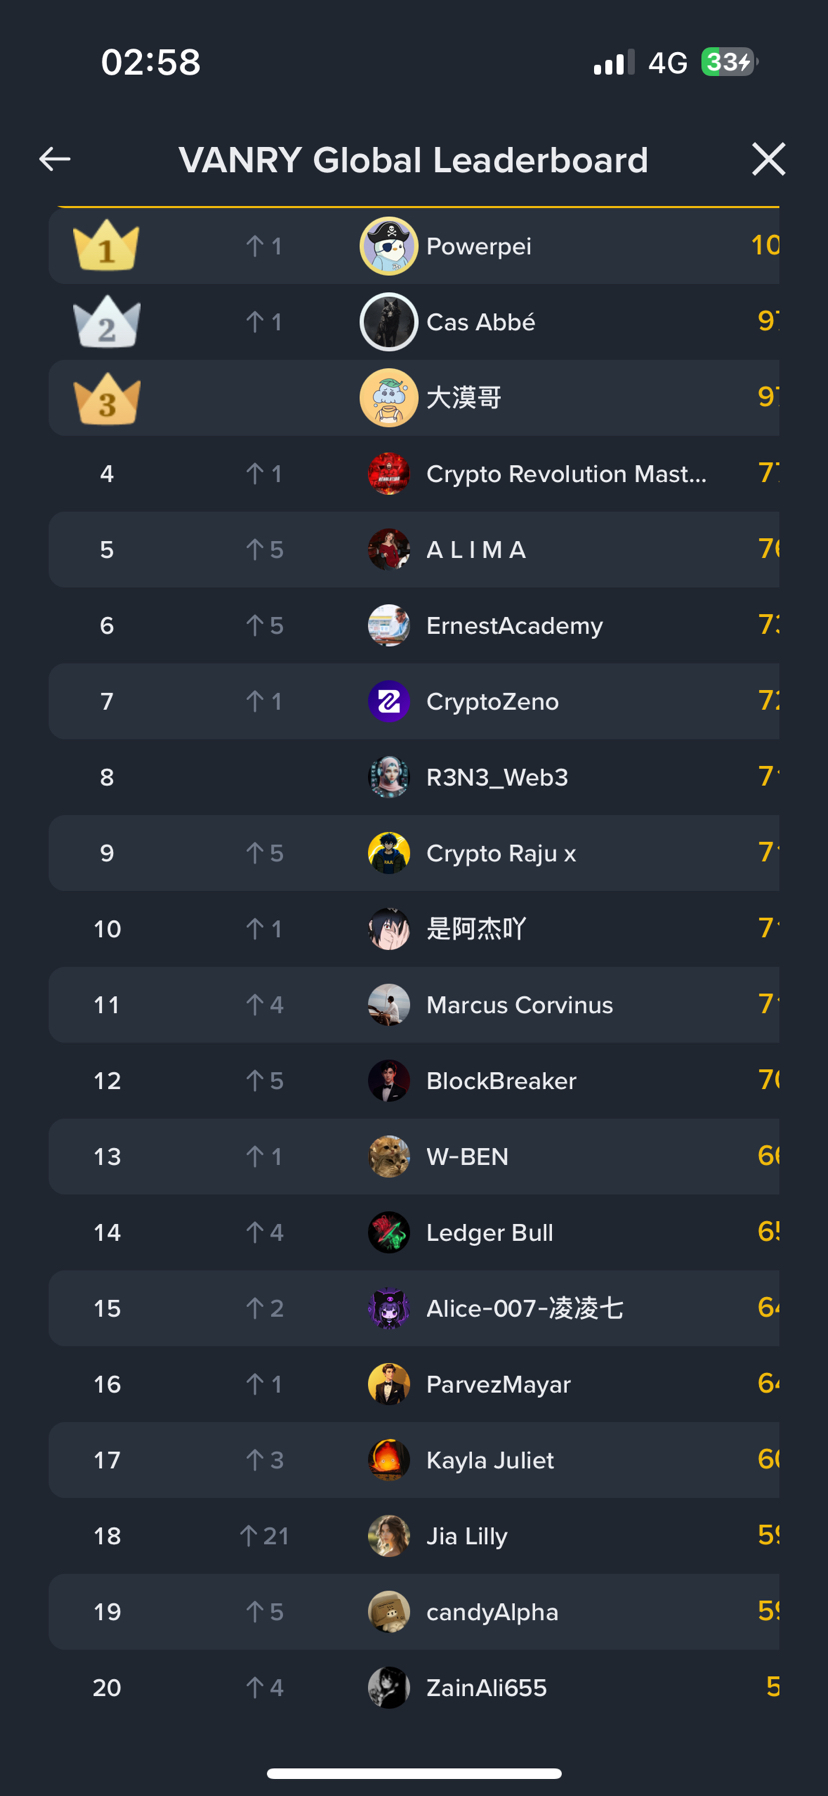The image size is (828, 1796).
Task: Tap BlockBreaker username
Action: (x=501, y=1081)
